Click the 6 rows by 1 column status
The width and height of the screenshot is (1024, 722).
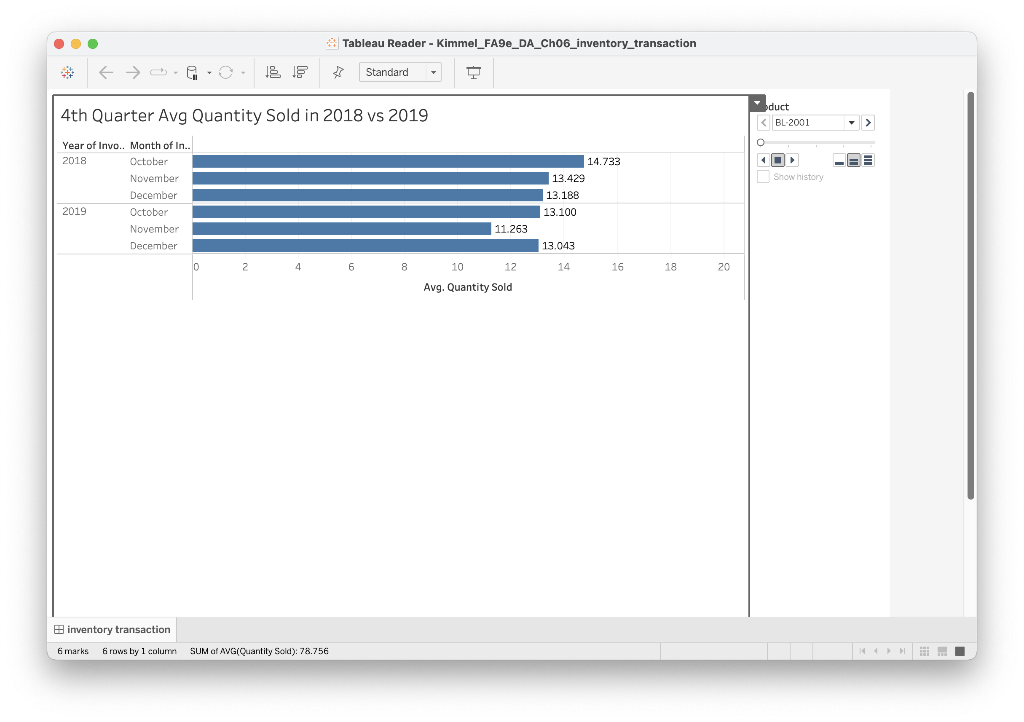click(139, 651)
